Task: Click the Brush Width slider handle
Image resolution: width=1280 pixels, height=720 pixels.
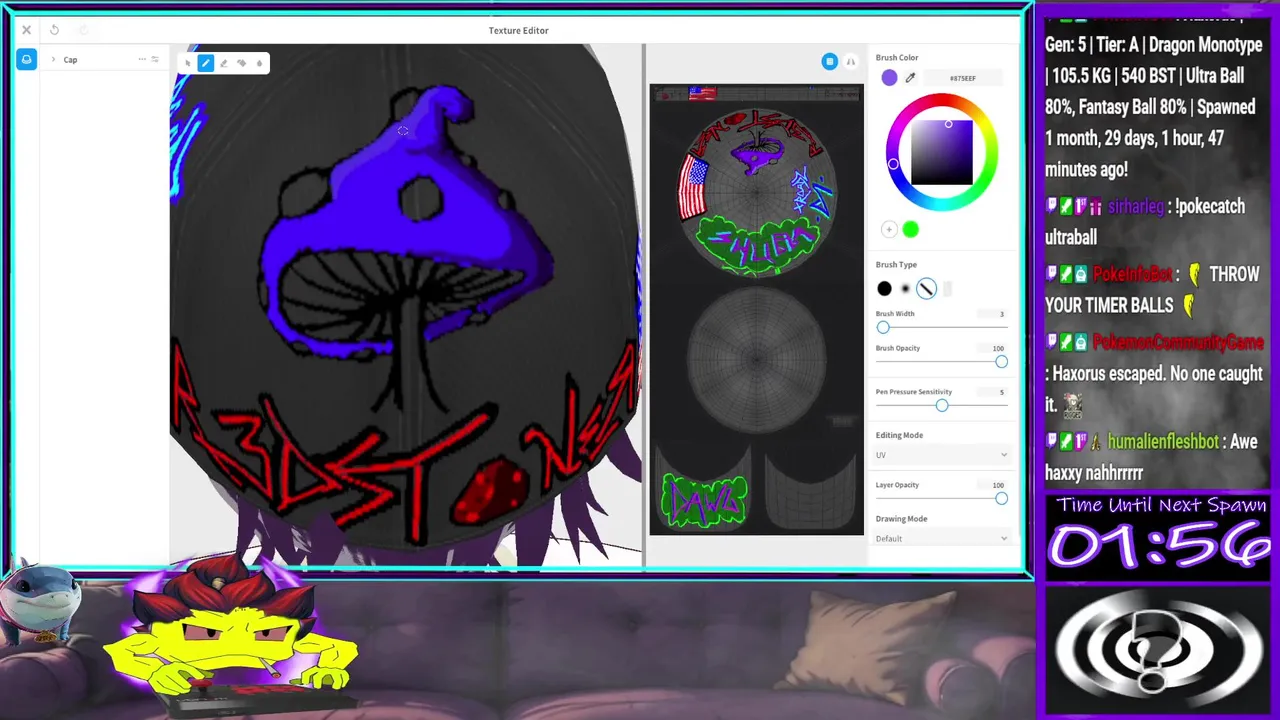Action: coord(883,327)
